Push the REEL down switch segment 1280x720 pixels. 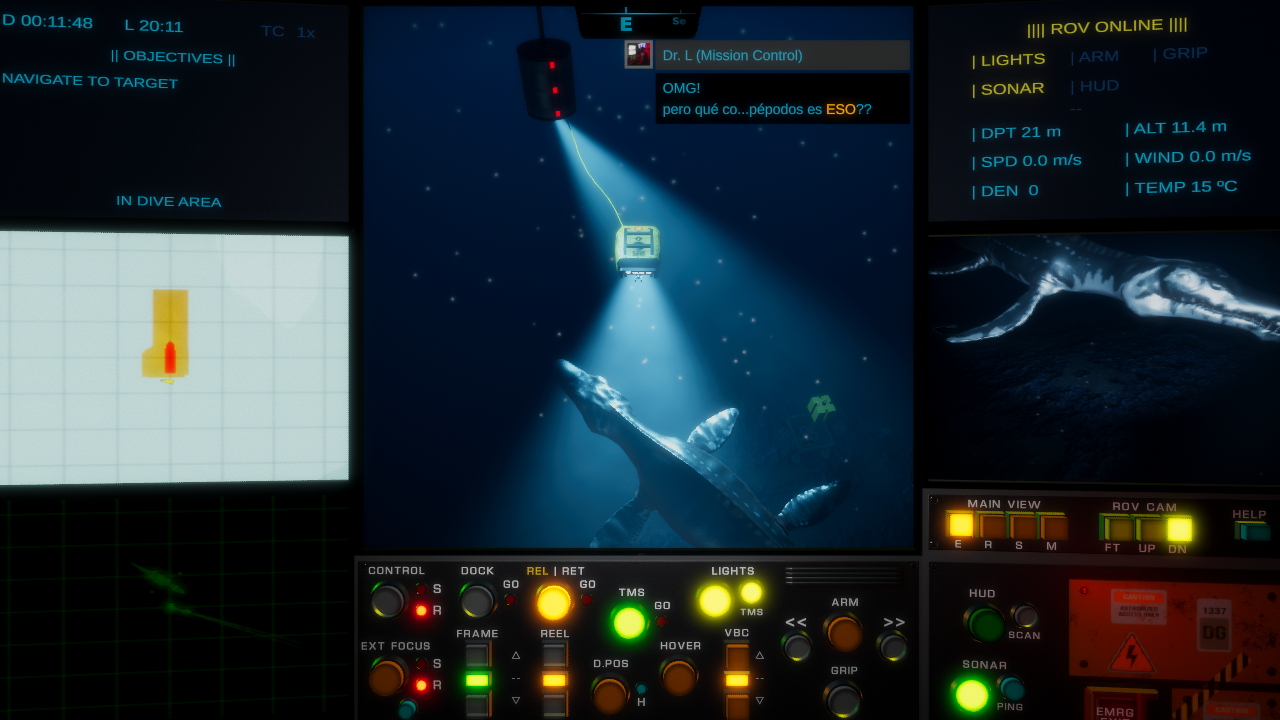coord(555,704)
